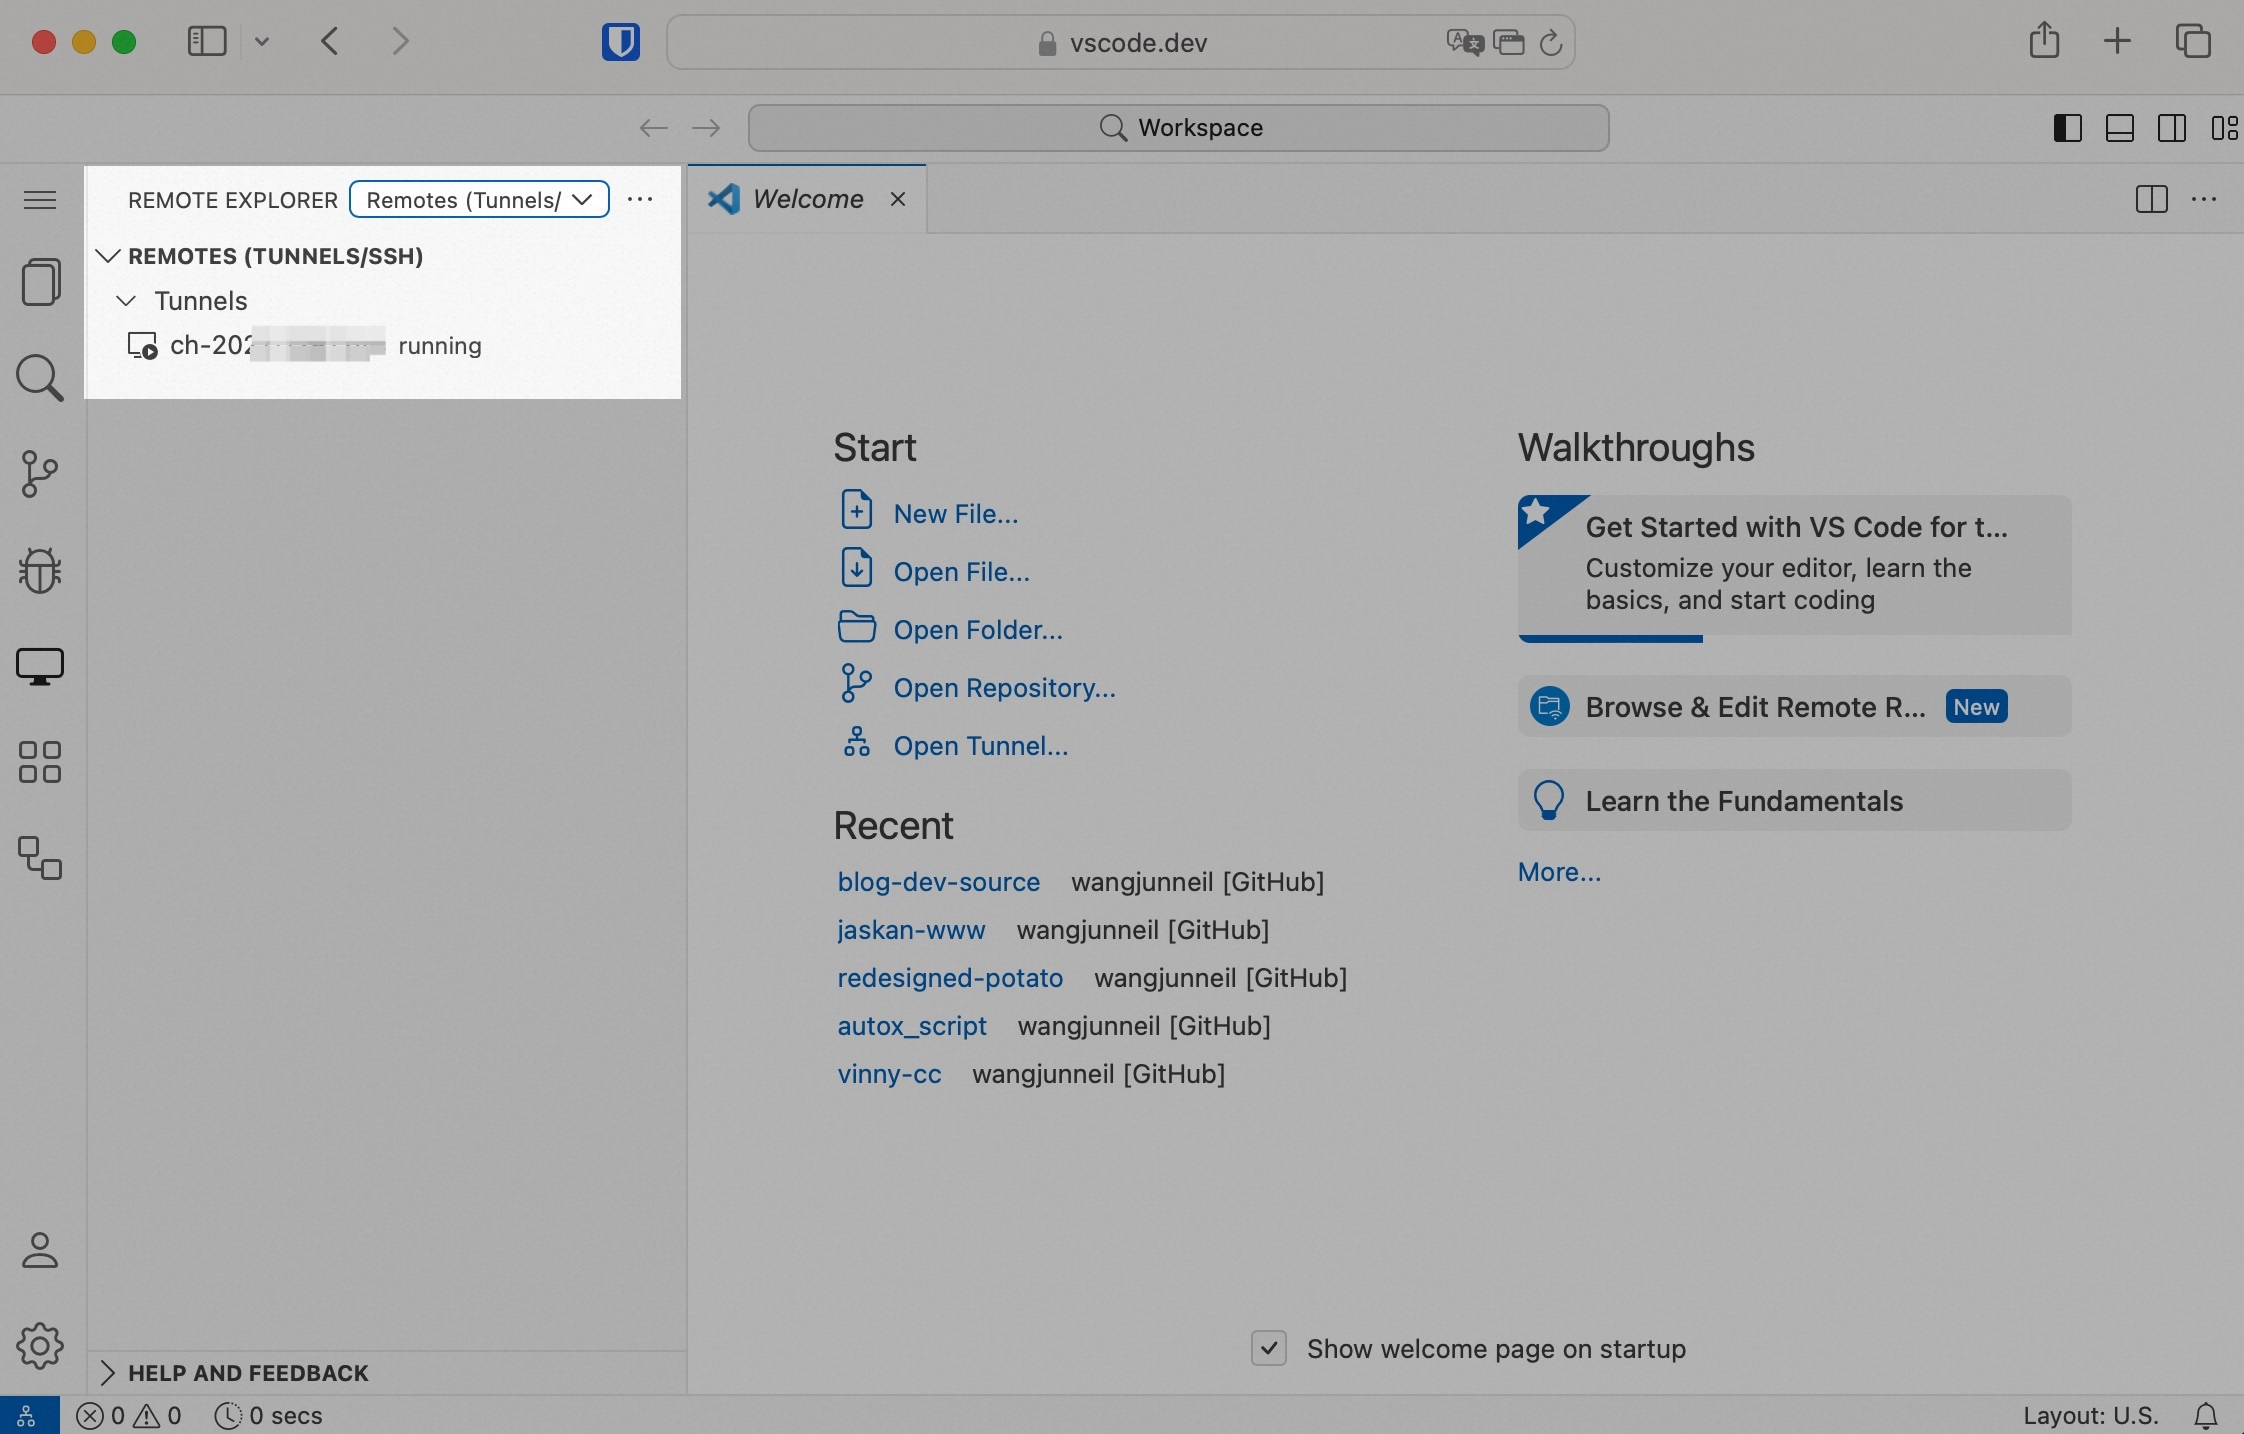Toggle the bottom panel layout button
The height and width of the screenshot is (1434, 2244).
(x=2119, y=128)
